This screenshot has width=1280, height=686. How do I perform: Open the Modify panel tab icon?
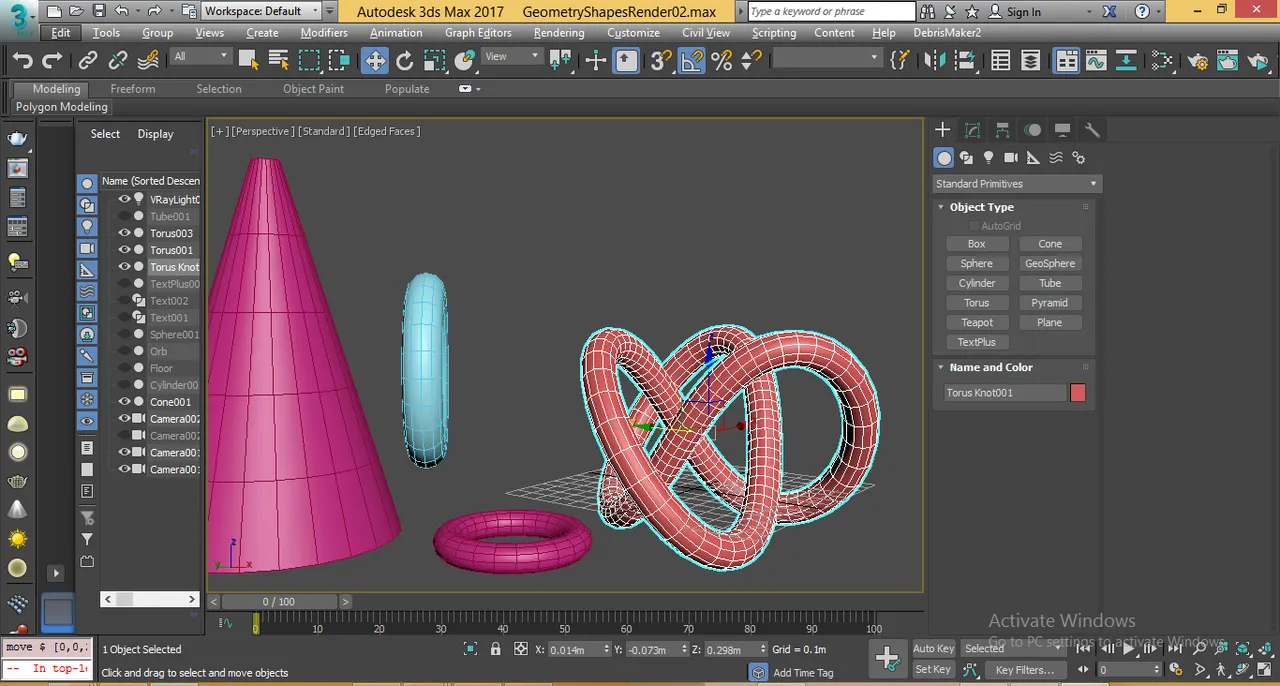click(972, 130)
